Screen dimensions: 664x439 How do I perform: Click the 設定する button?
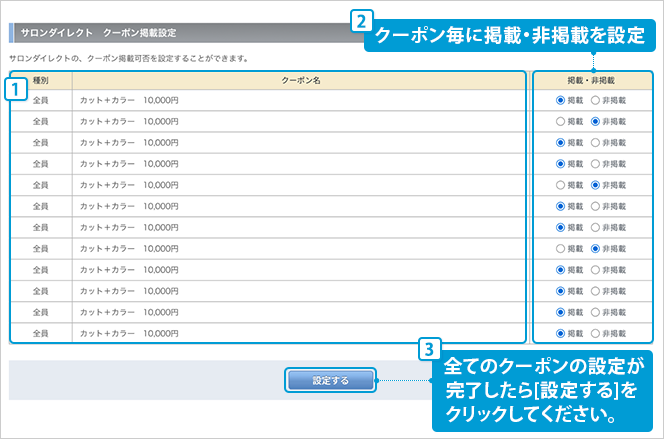331,380
